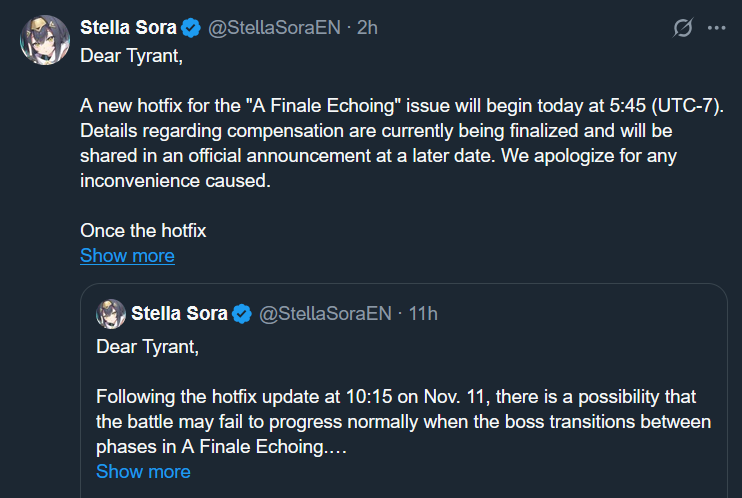The width and height of the screenshot is (742, 498).
Task: Open the Grok explain-this-post icon
Action: point(683,28)
